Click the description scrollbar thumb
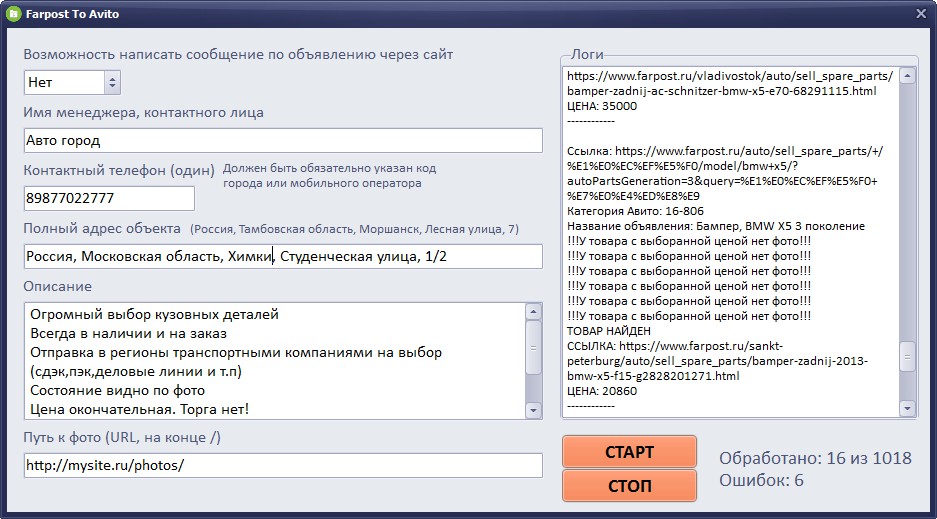The width and height of the screenshot is (937, 519). (x=533, y=348)
